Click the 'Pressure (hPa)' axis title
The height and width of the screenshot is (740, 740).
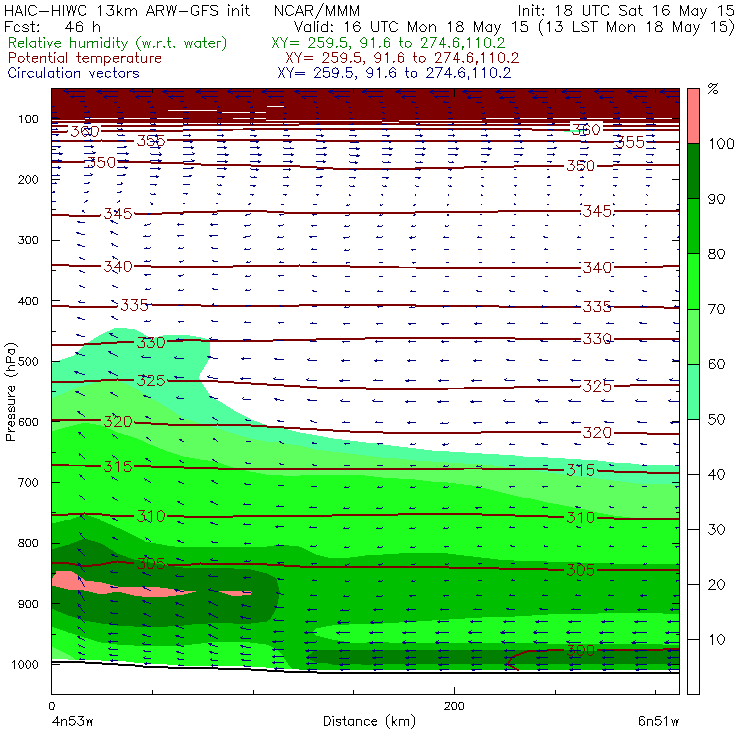tap(10, 392)
